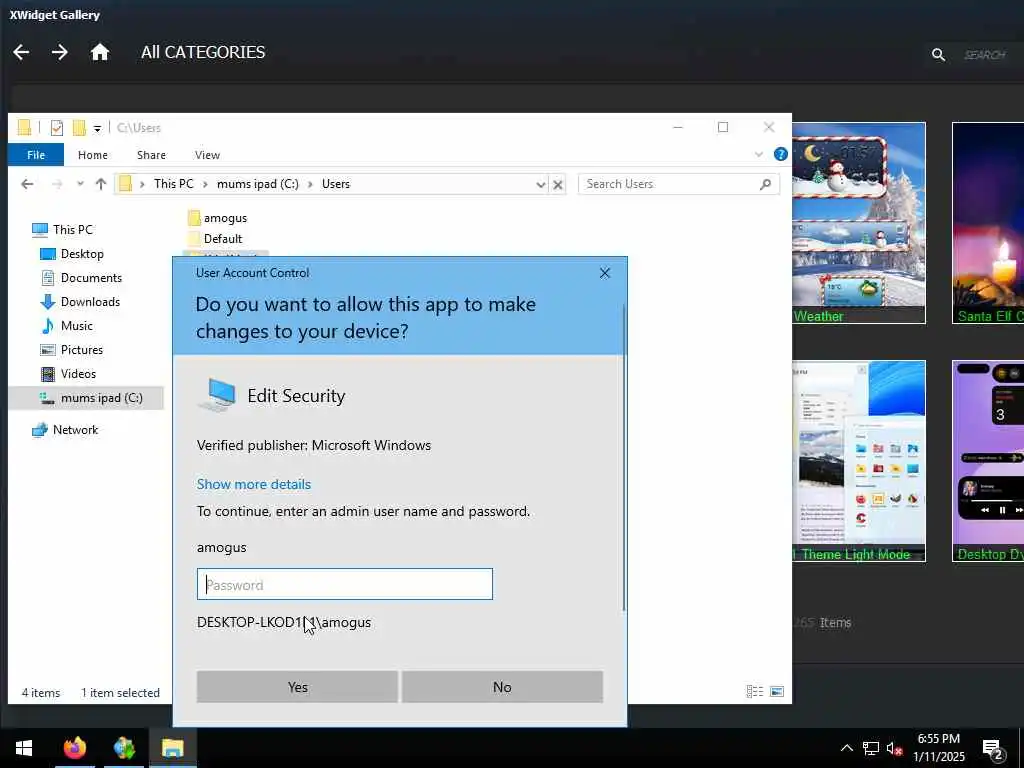The height and width of the screenshot is (768, 1024).
Task: Click the New folder quick access icon
Action: 79,128
